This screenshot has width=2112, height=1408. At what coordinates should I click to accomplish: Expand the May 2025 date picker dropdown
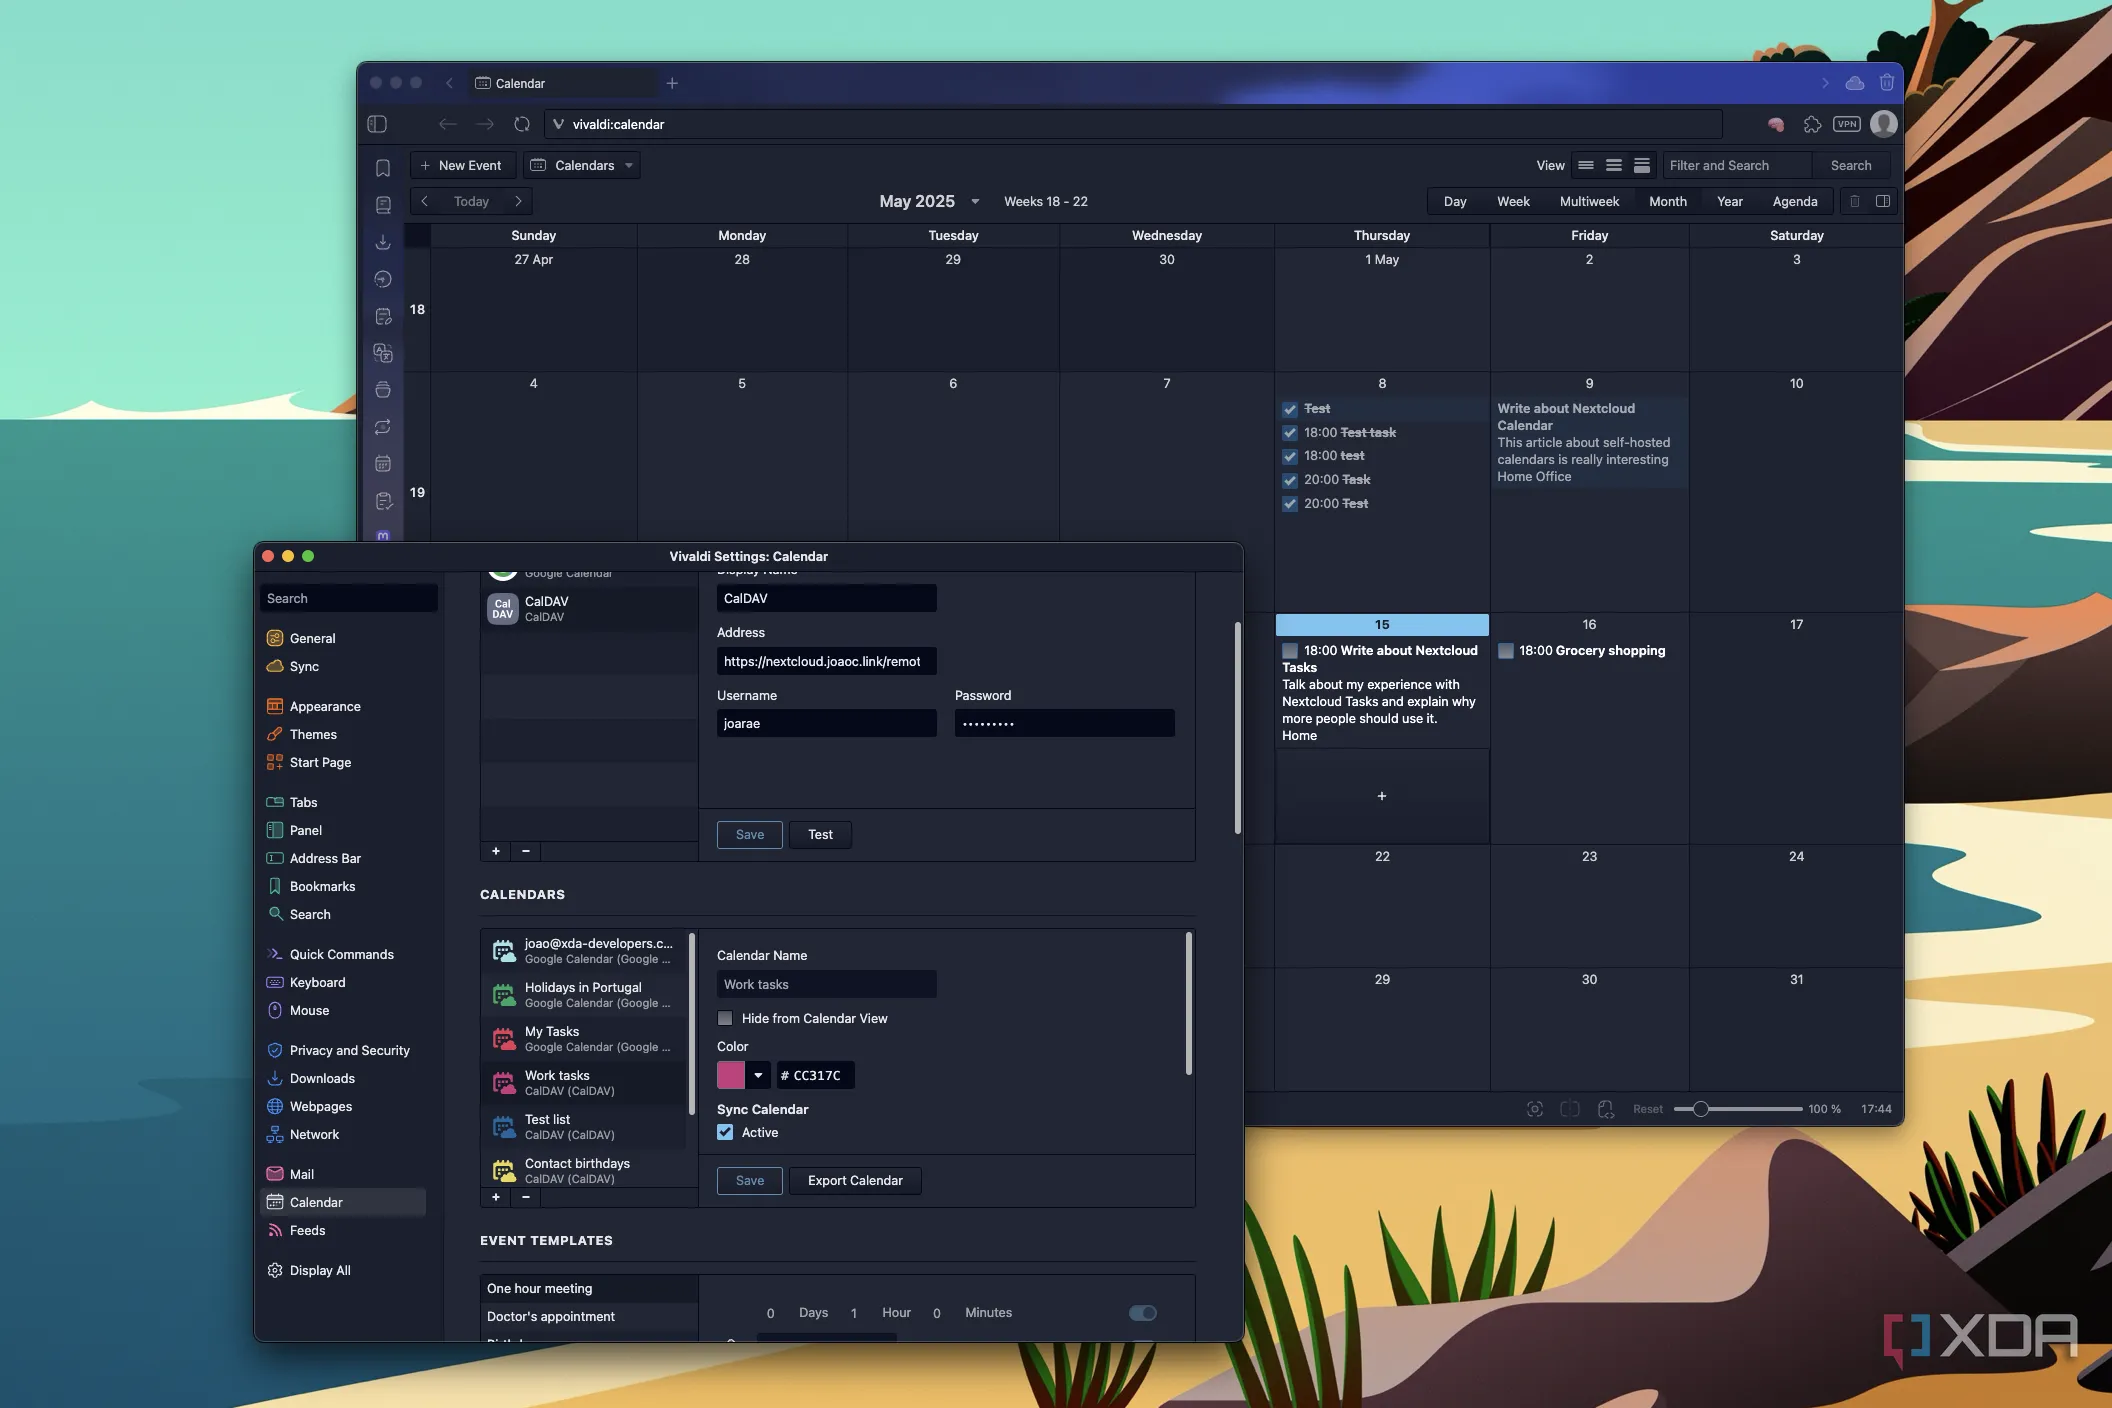(975, 201)
